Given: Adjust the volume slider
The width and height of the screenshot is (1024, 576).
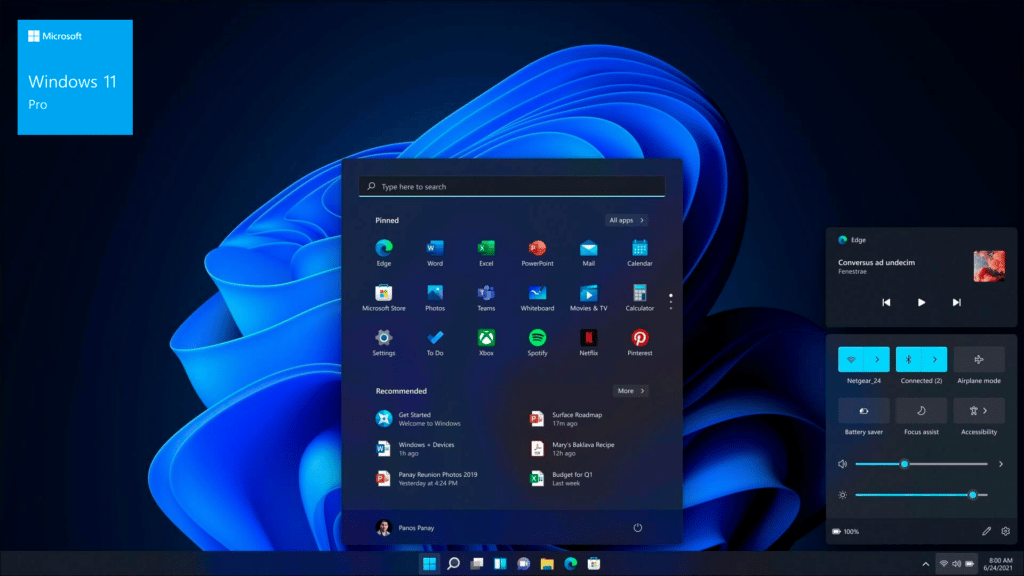Looking at the screenshot, I should [x=904, y=464].
